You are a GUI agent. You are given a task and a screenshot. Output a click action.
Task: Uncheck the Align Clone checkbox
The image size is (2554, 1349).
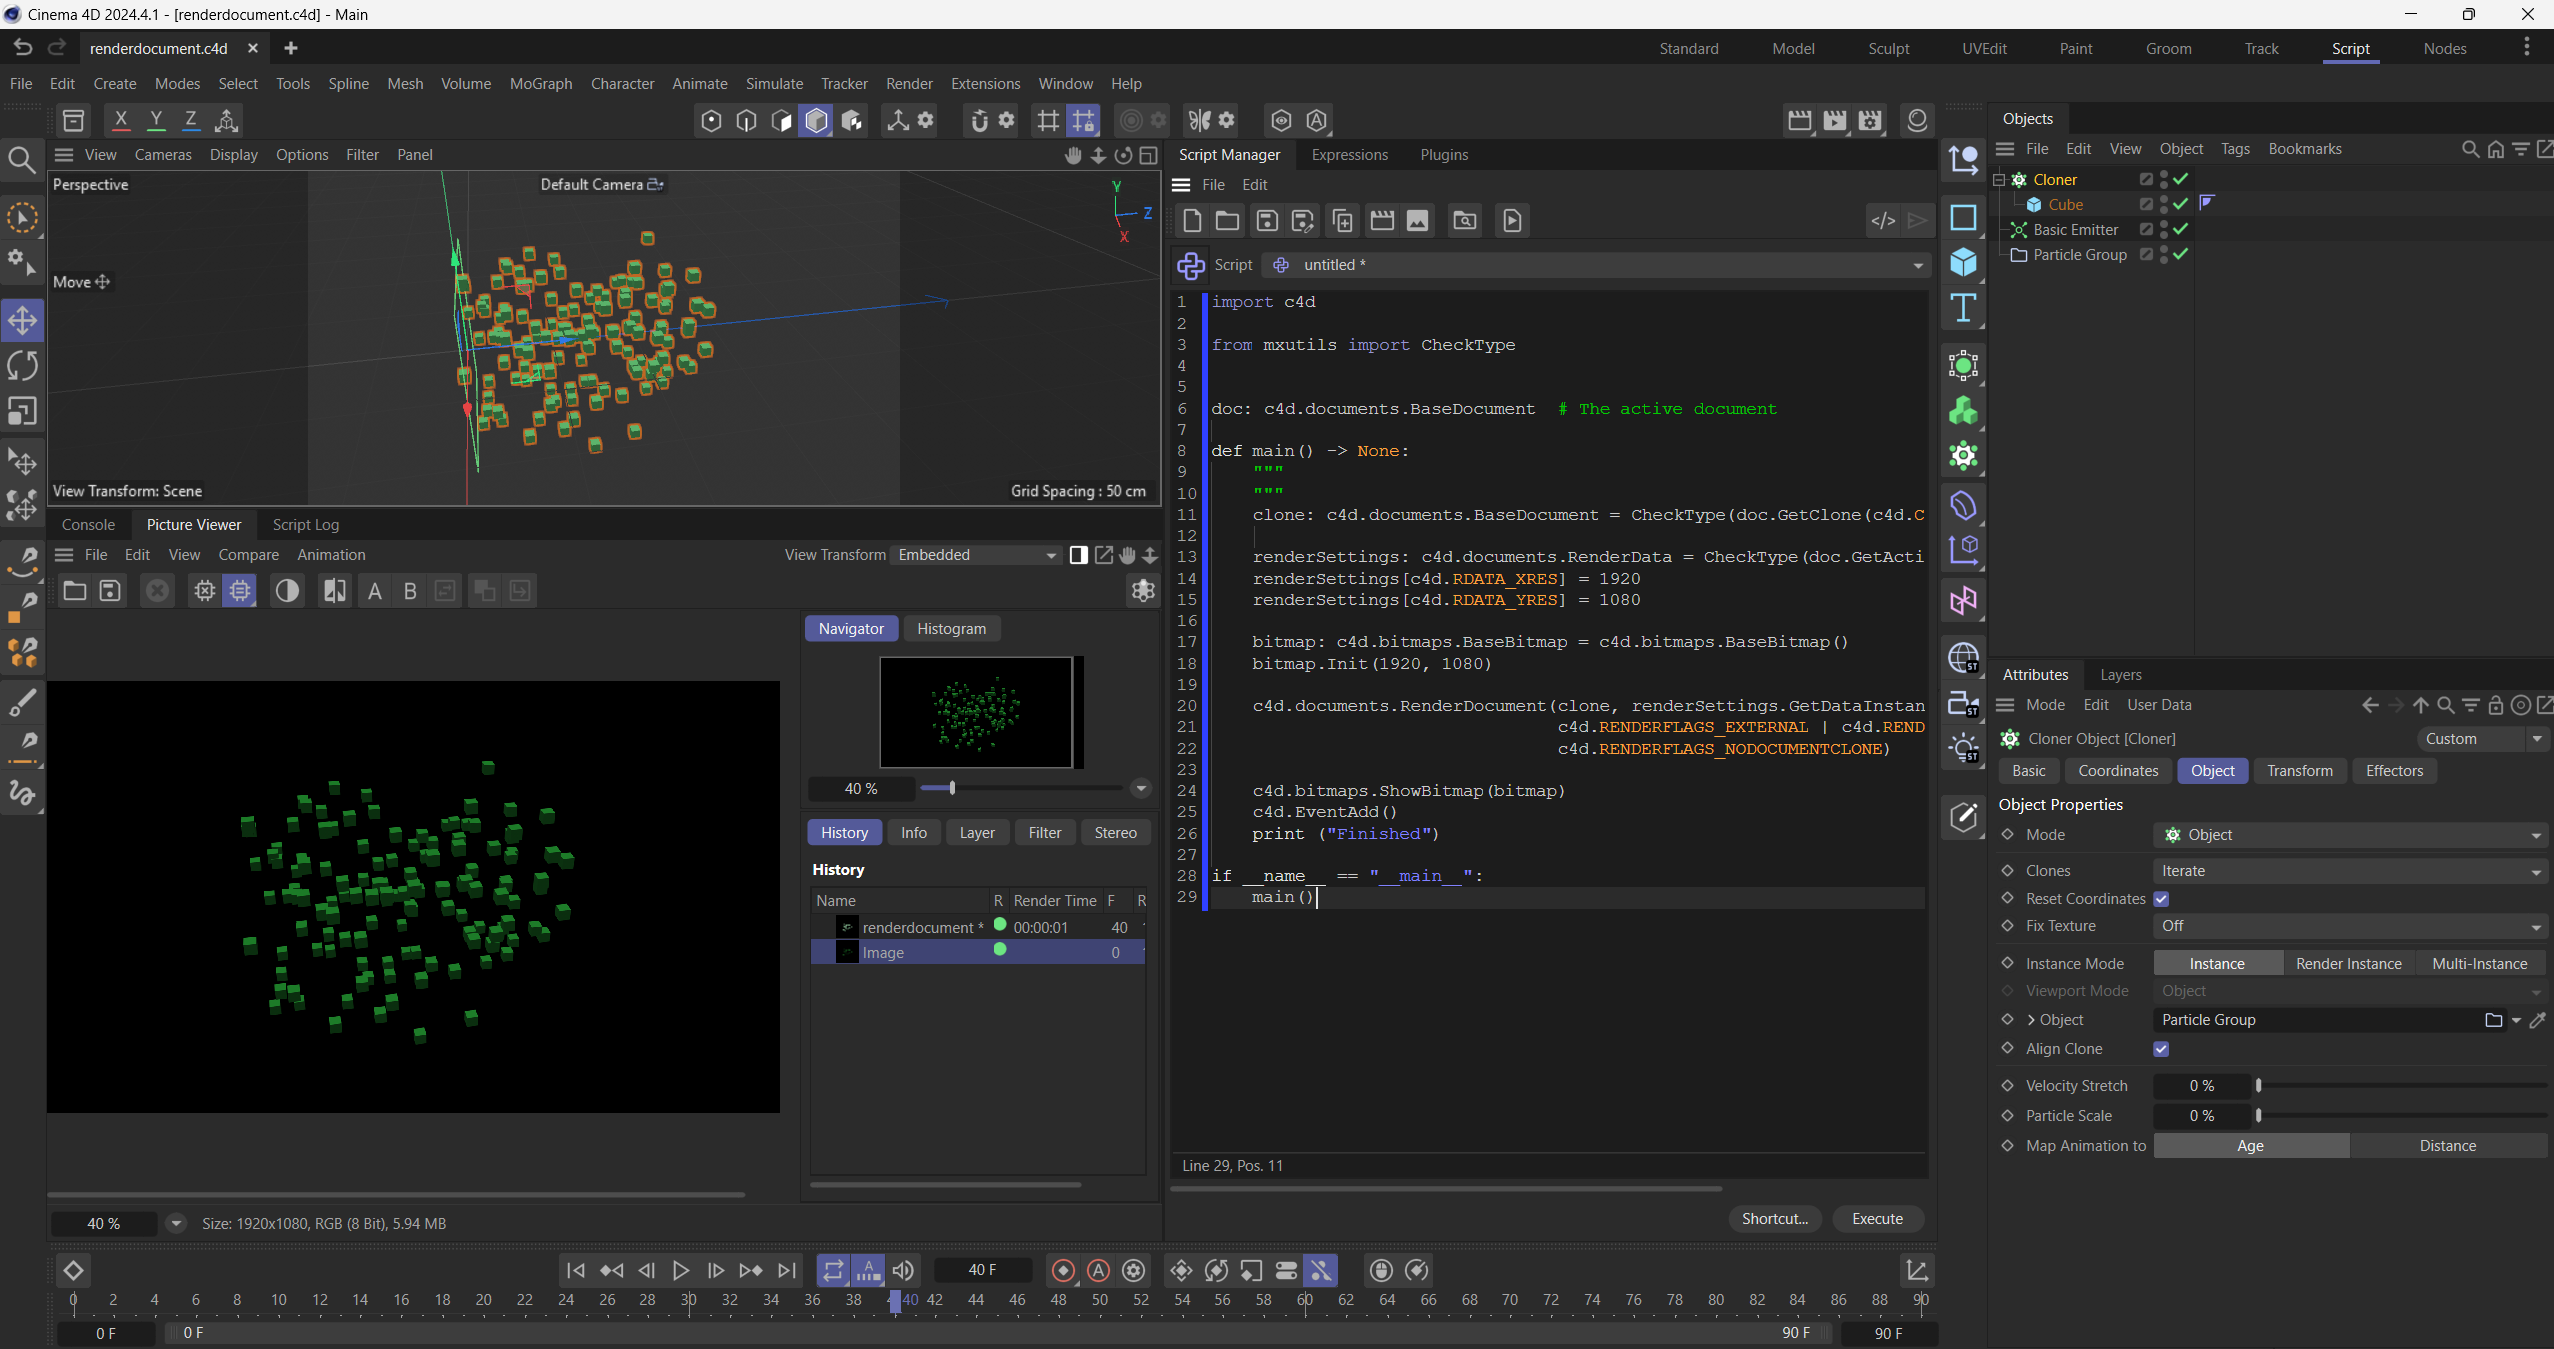(x=2161, y=1049)
